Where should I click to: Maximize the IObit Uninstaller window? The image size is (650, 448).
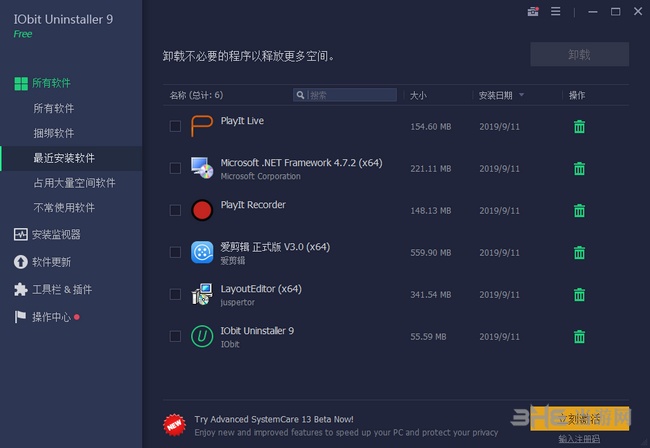click(616, 12)
